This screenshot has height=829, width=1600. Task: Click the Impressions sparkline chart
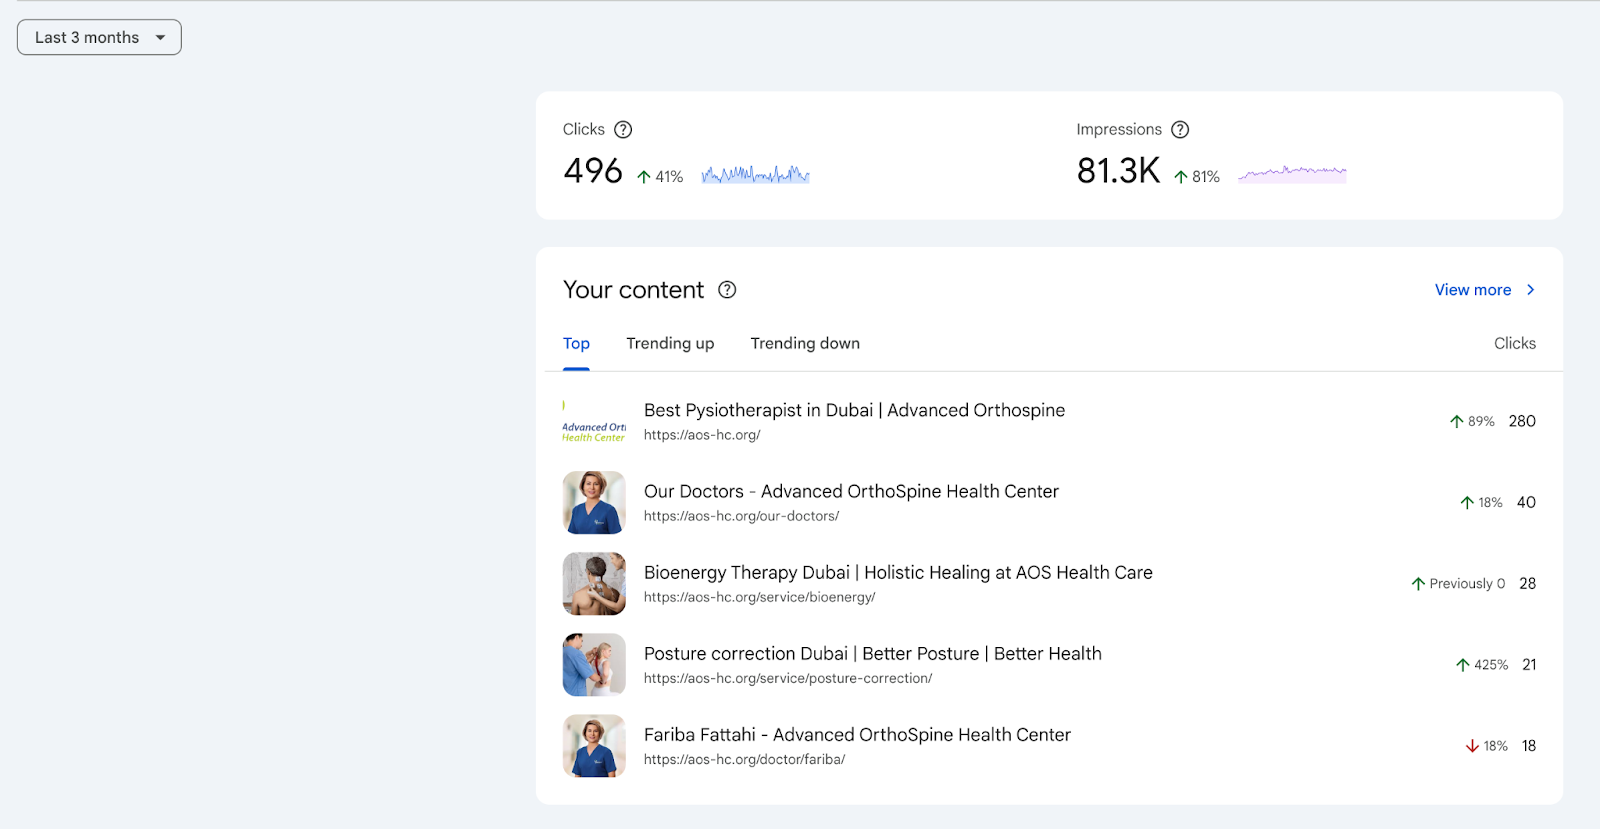[x=1292, y=174]
